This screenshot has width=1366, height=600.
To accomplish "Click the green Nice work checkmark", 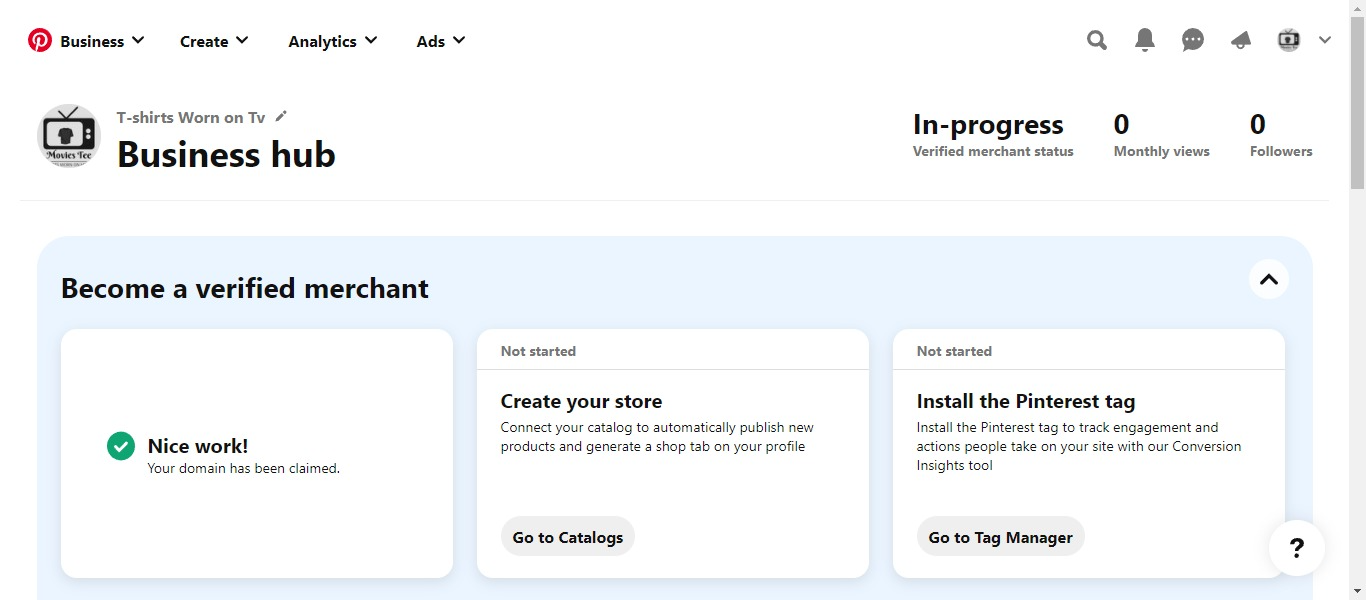I will [x=121, y=446].
